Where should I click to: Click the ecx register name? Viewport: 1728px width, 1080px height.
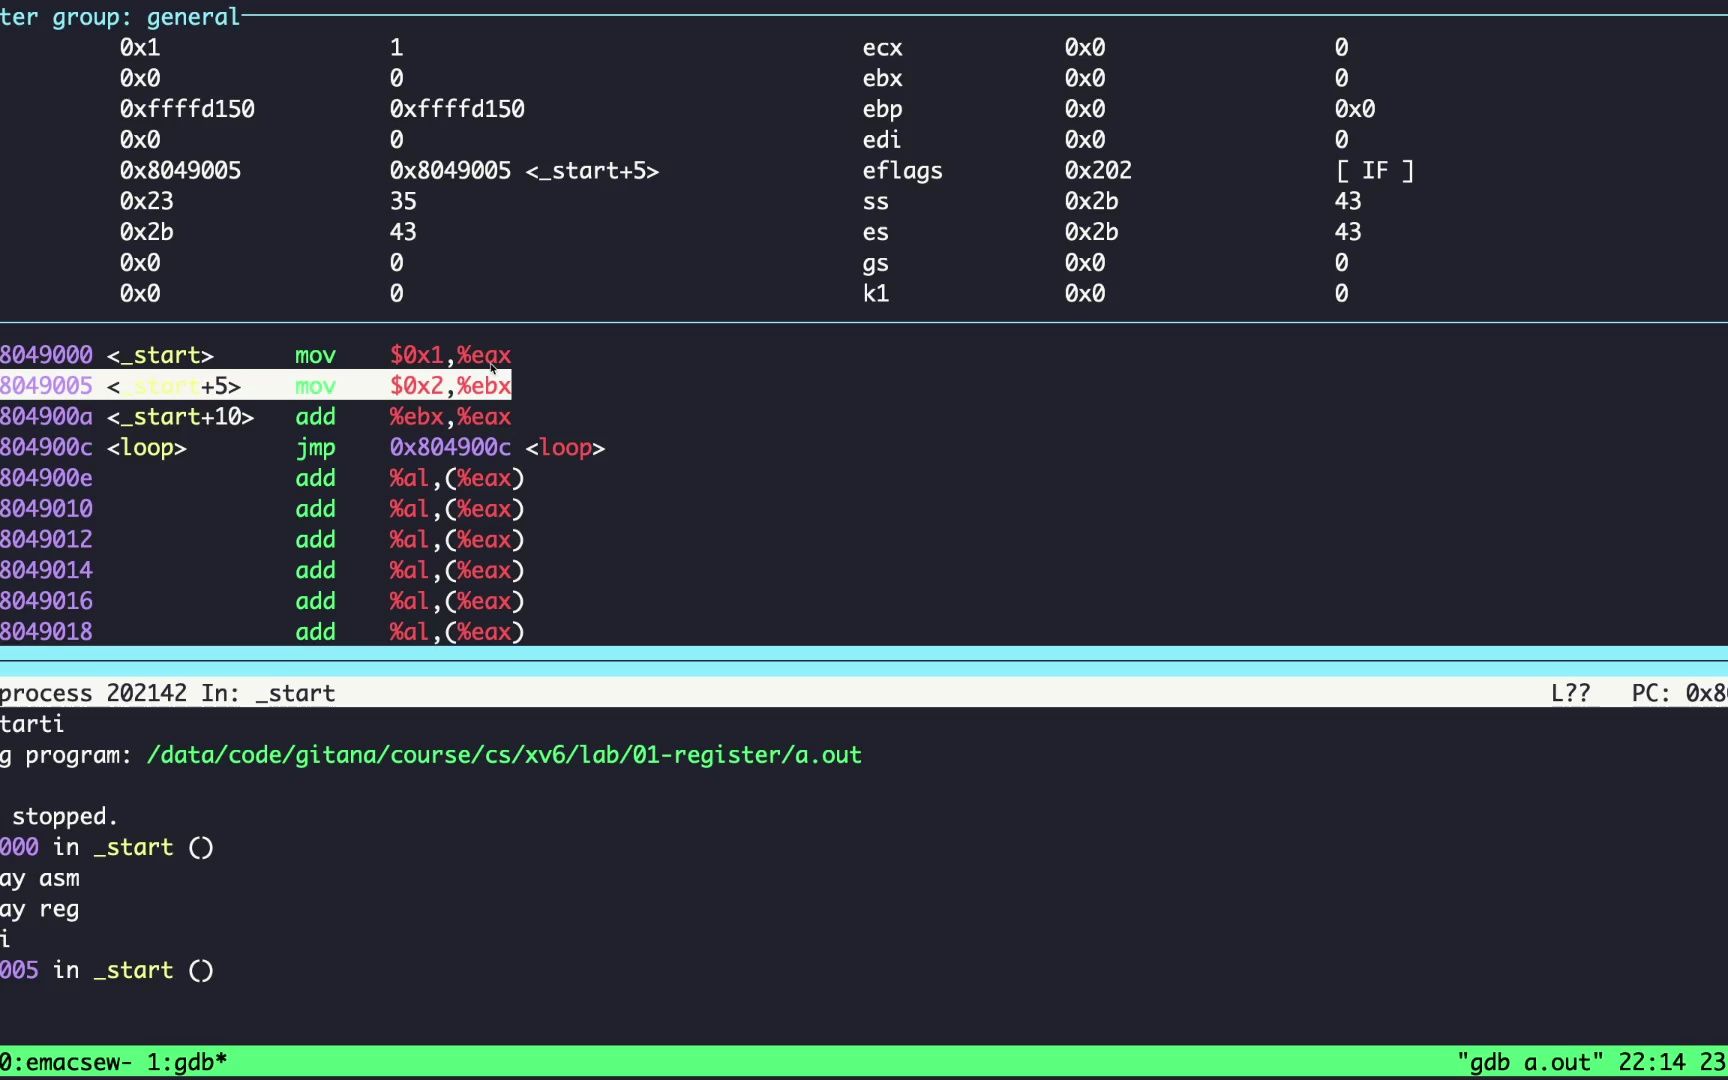click(x=882, y=48)
